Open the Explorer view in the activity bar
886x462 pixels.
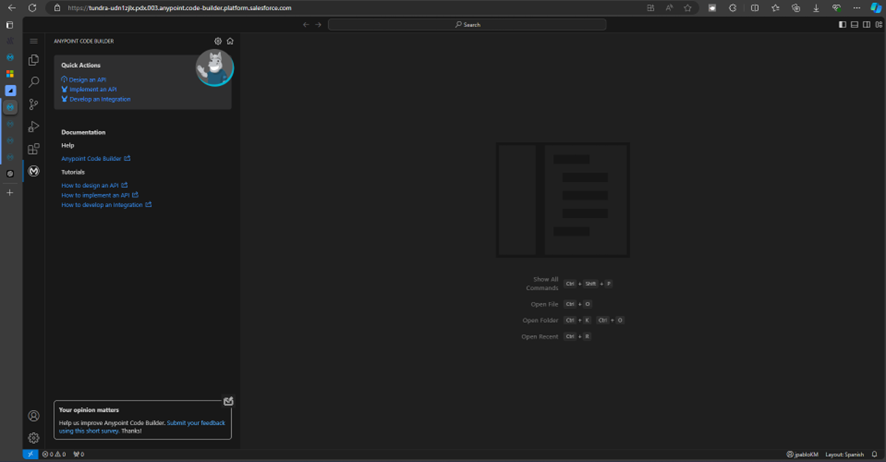(x=34, y=60)
